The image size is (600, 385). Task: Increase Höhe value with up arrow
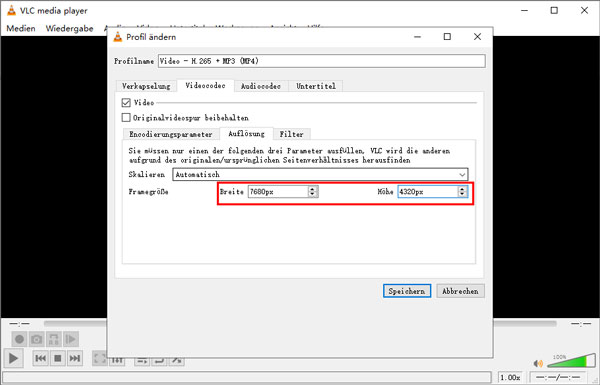click(x=463, y=189)
